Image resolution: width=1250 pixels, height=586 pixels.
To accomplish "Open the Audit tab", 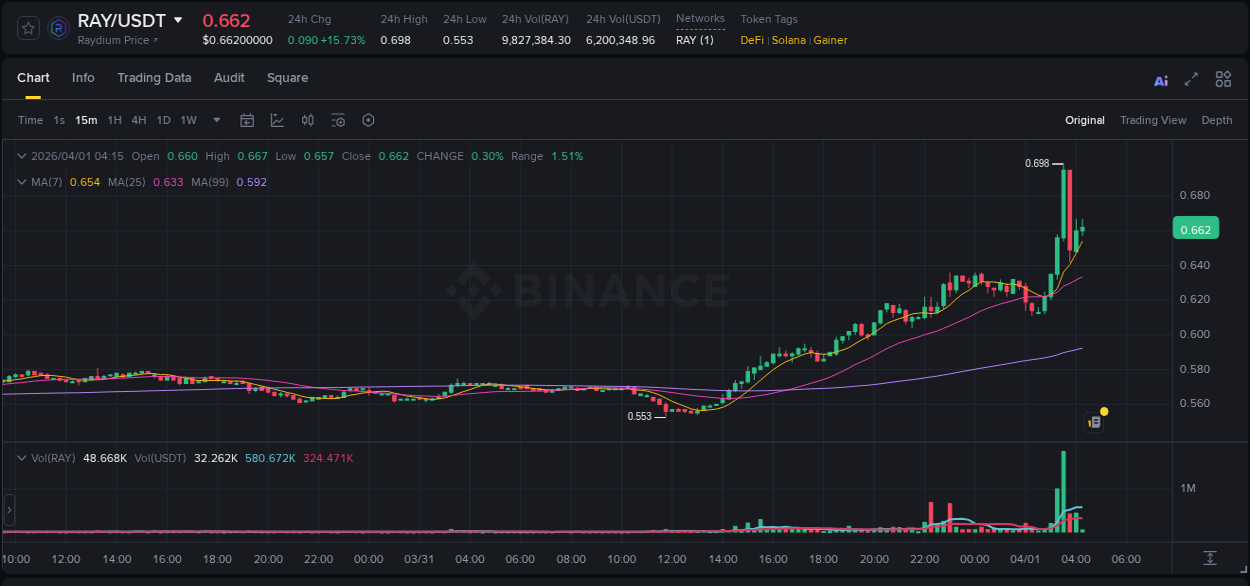I will [x=229, y=78].
